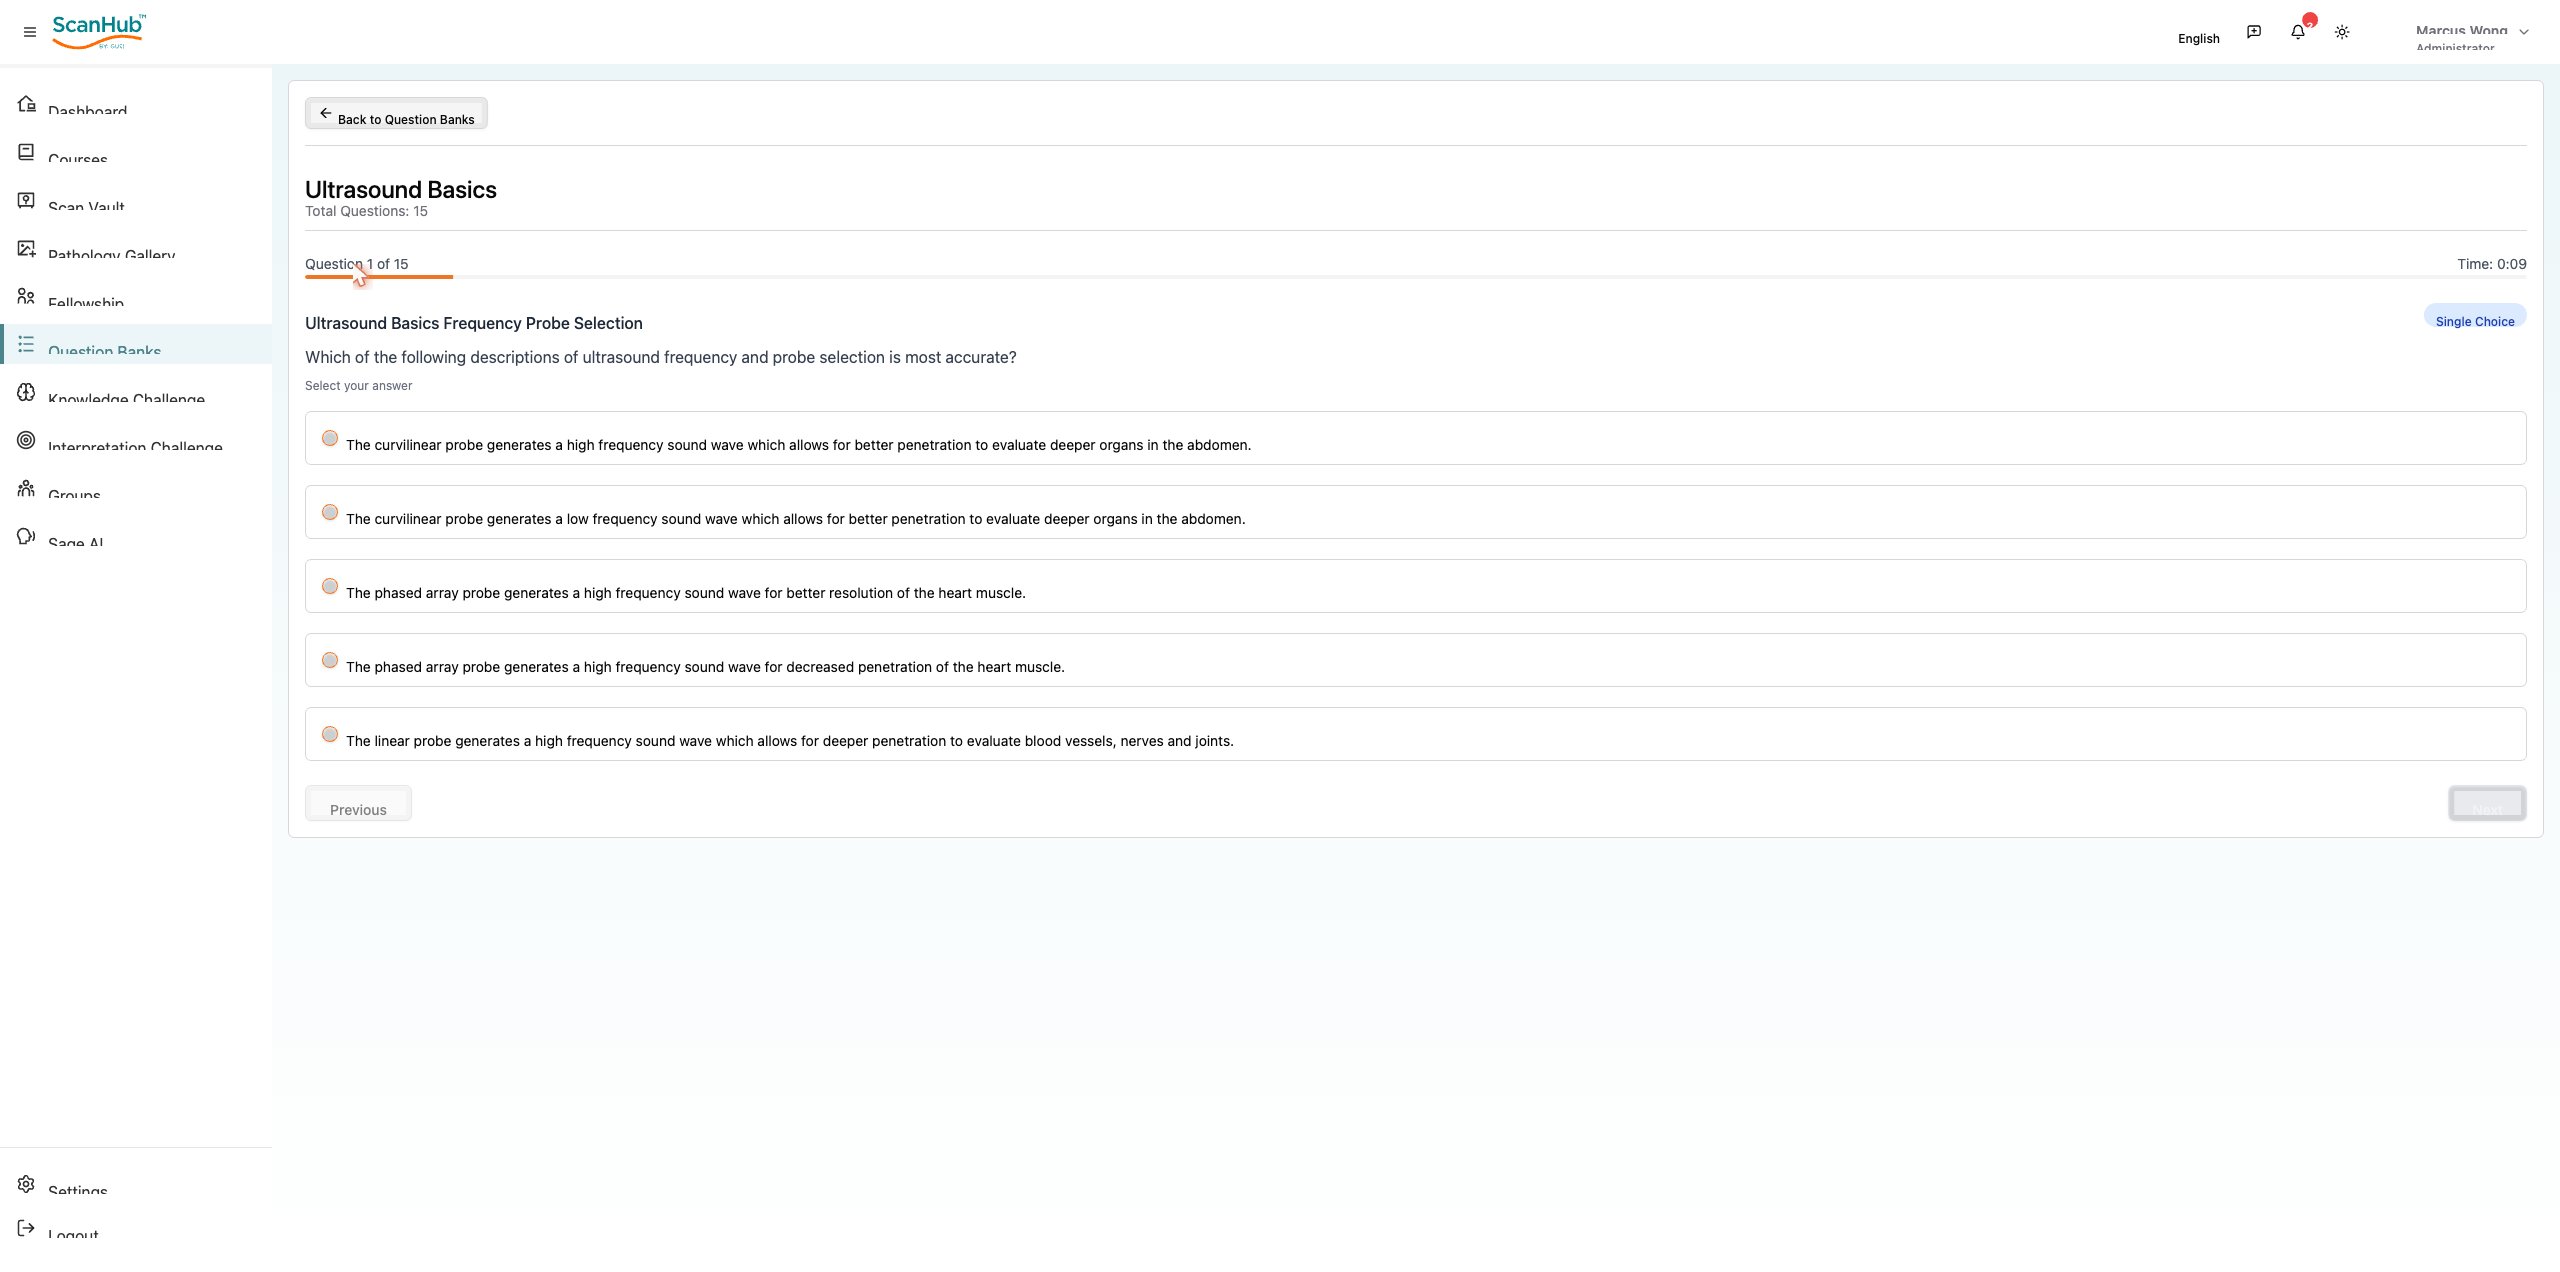This screenshot has width=2560, height=1272.
Task: Open Question Banks menu item
Action: coord(136,344)
